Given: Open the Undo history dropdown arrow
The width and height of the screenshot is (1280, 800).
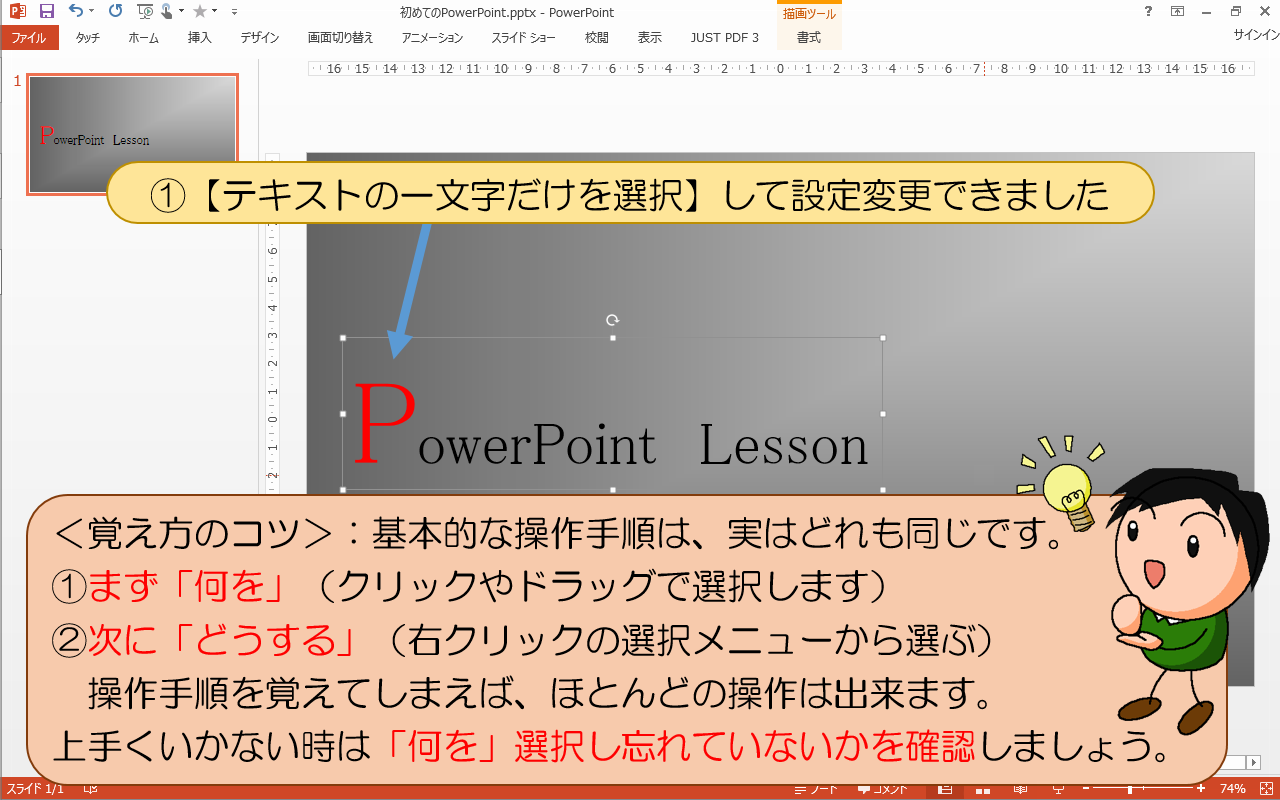Looking at the screenshot, I should (91, 12).
